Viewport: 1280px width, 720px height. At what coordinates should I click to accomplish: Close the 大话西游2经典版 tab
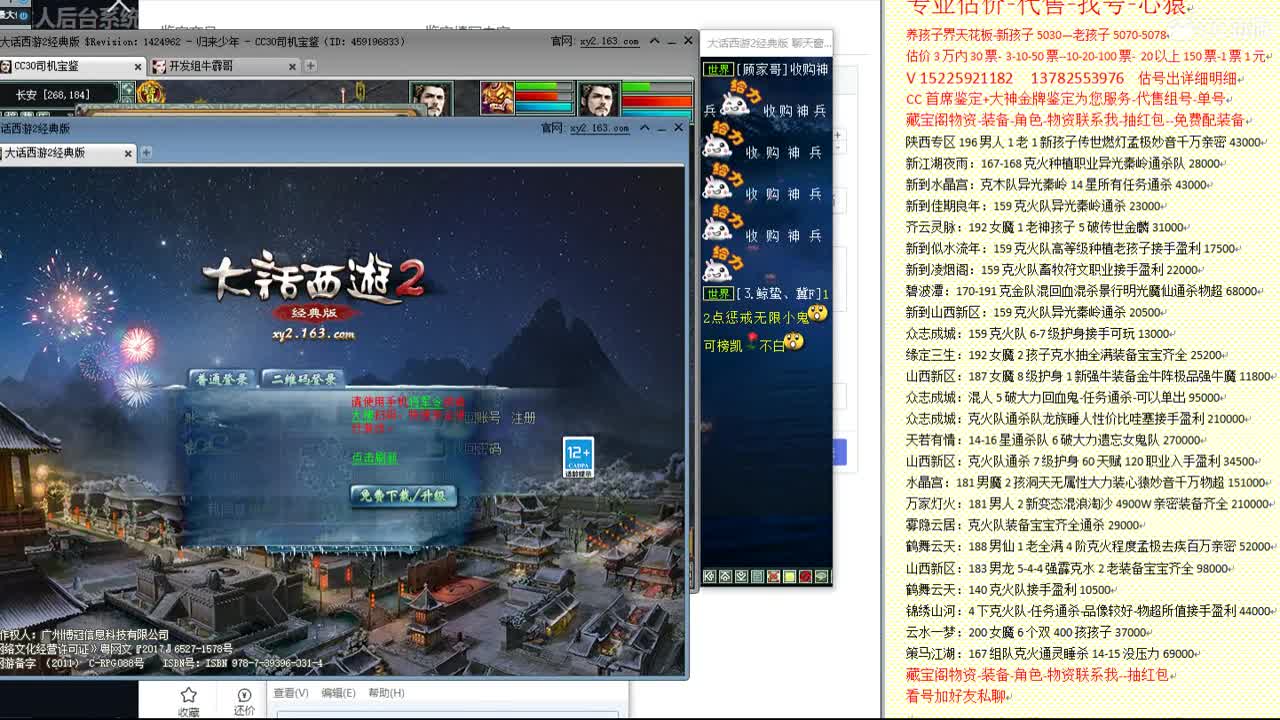128,154
